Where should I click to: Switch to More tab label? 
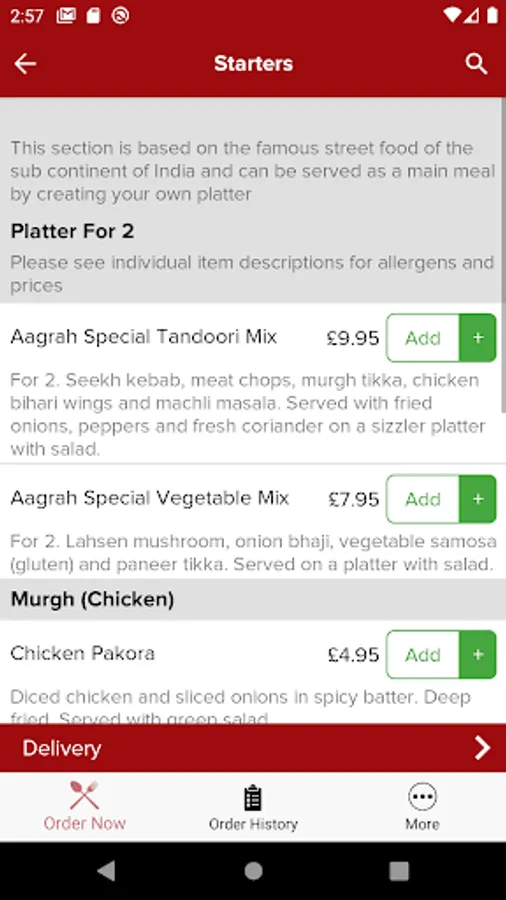tap(422, 824)
